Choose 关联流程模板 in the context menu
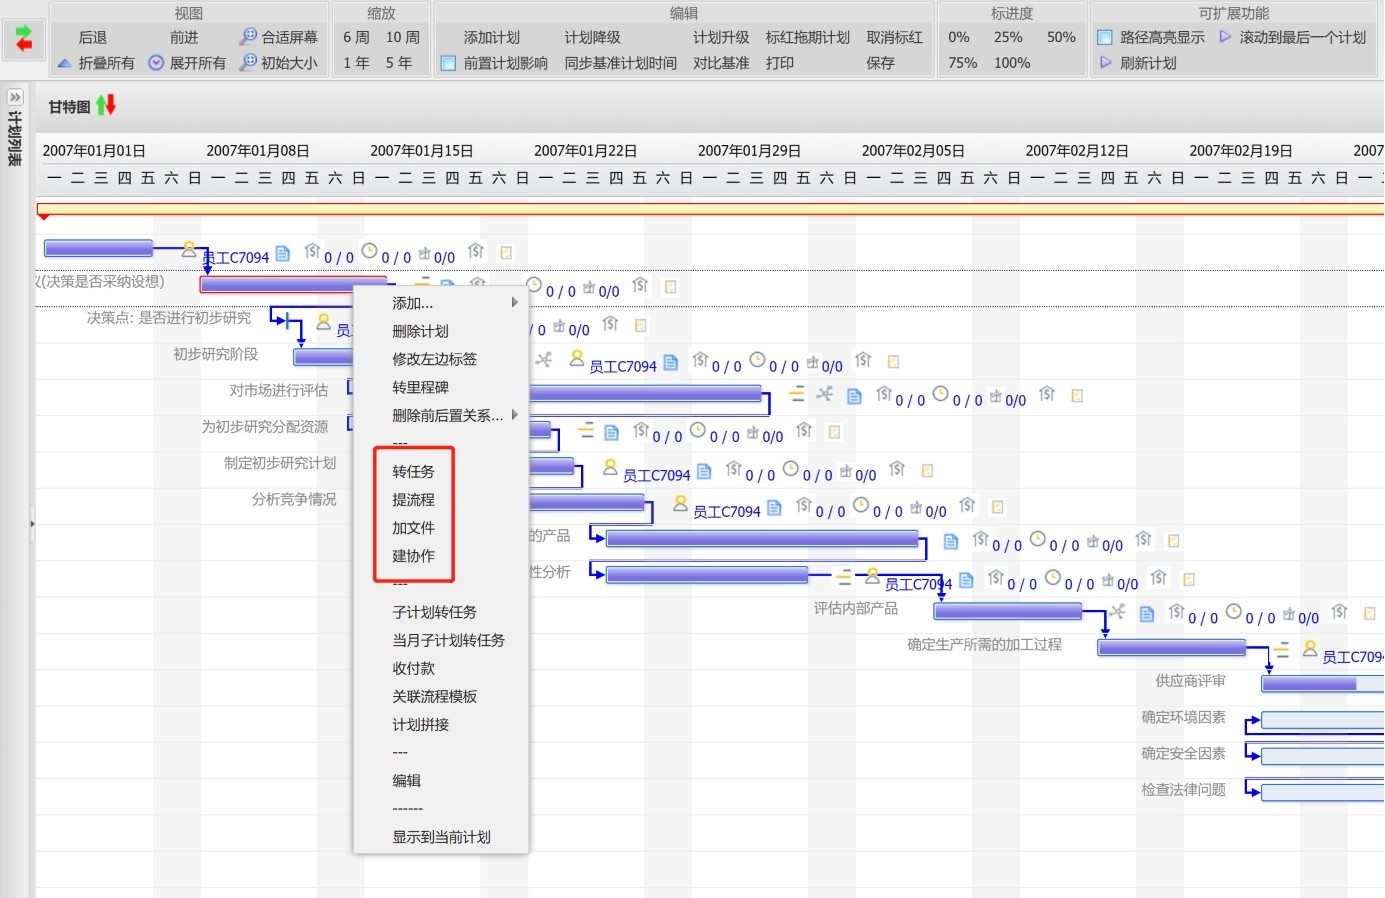 tap(434, 696)
